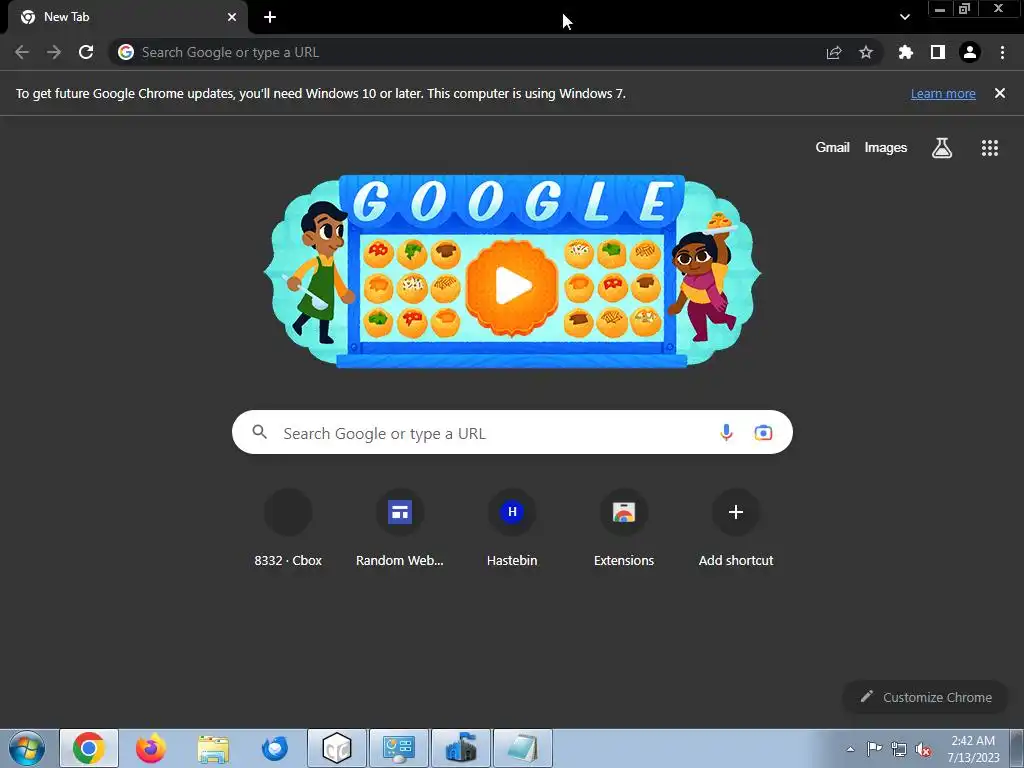
Task: Click the browser forward arrow
Action: 54,52
